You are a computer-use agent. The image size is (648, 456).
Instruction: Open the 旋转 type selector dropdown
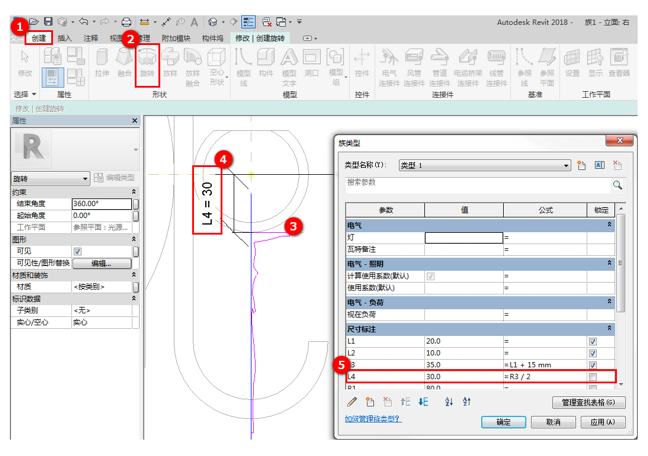[50, 179]
